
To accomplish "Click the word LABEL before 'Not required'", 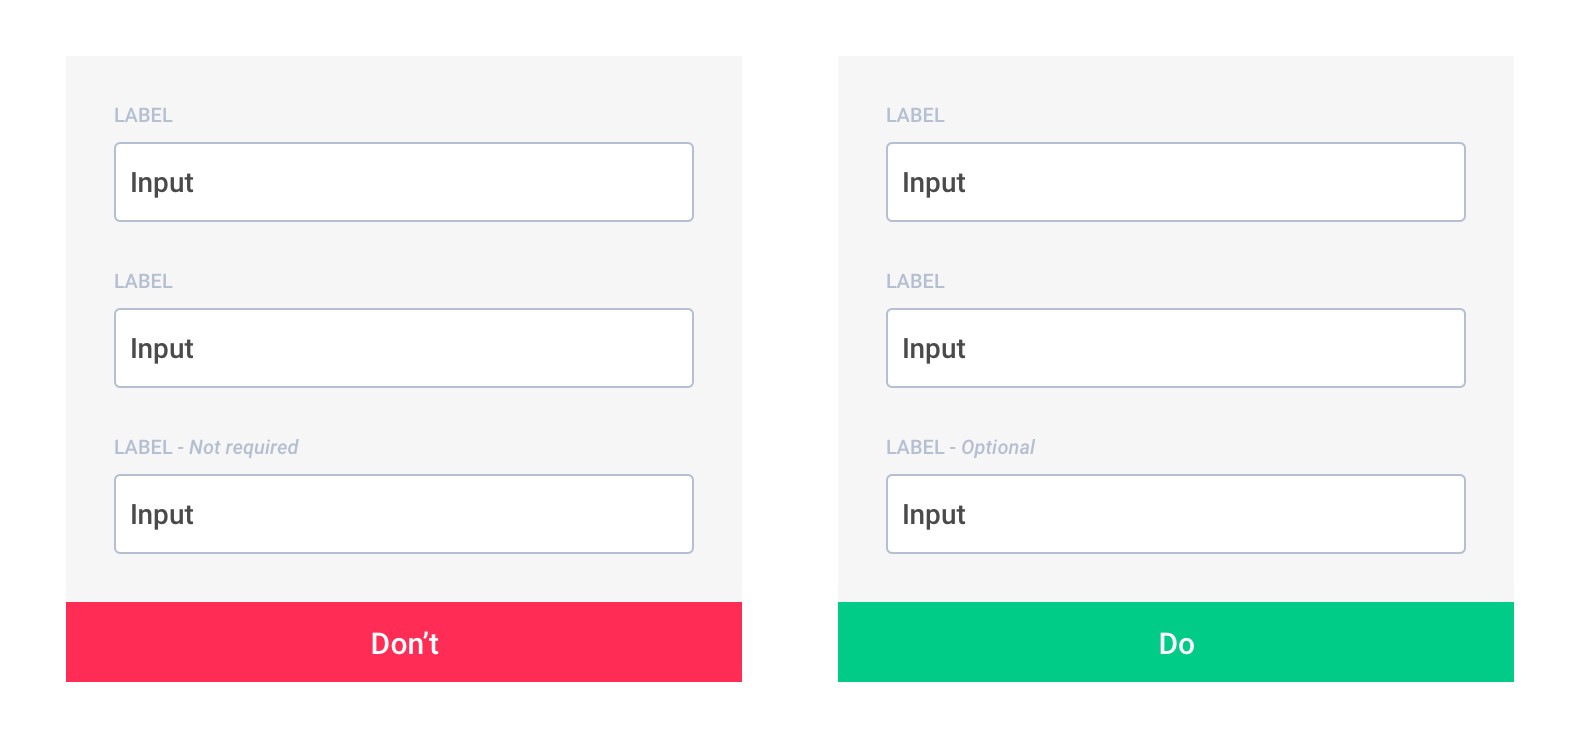I will point(143,447).
